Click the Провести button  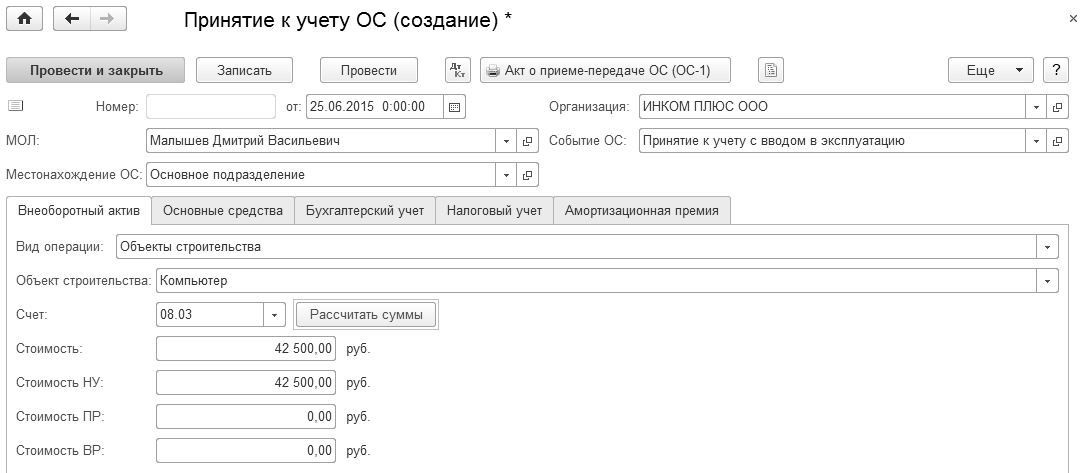tap(369, 70)
